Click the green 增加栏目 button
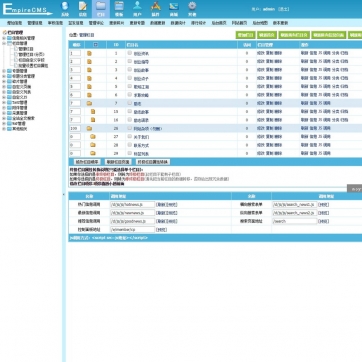 click(245, 35)
